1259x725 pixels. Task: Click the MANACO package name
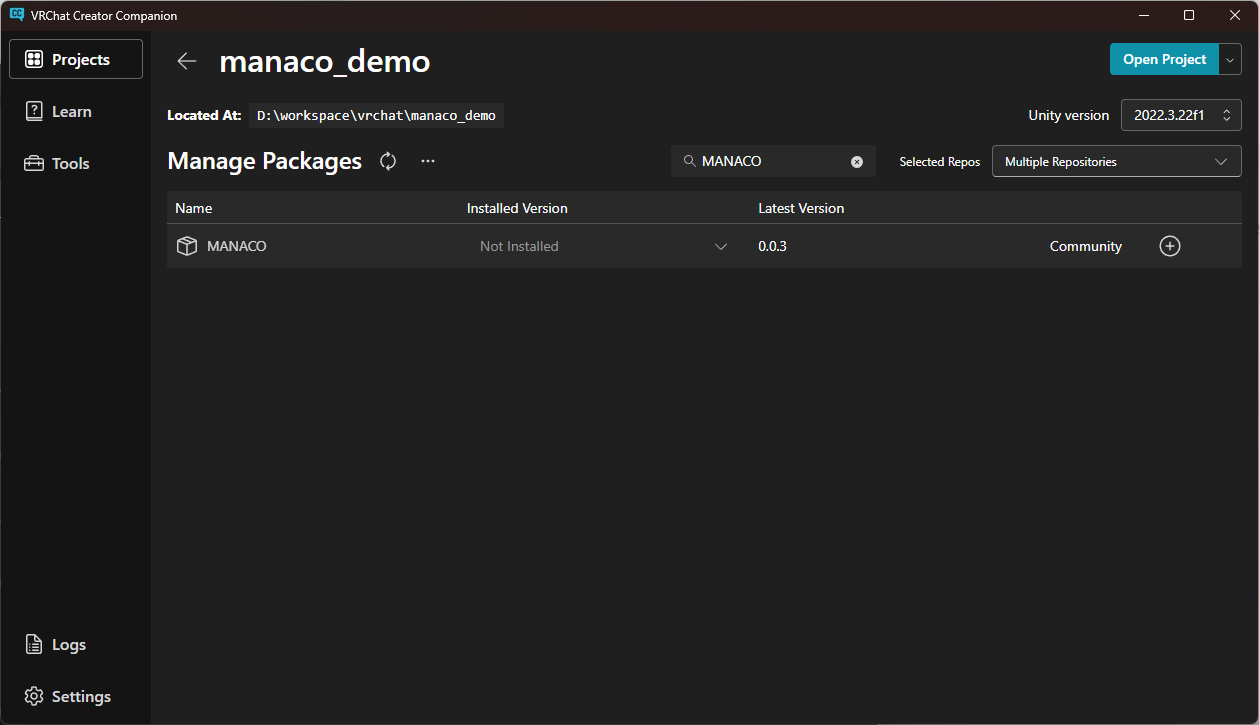tap(237, 246)
